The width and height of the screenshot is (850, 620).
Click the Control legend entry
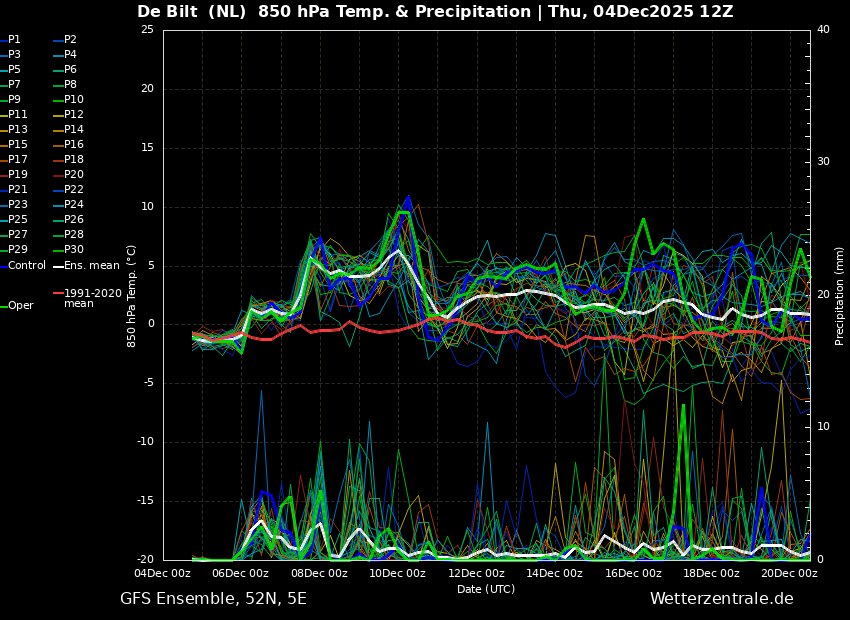pos(23,266)
